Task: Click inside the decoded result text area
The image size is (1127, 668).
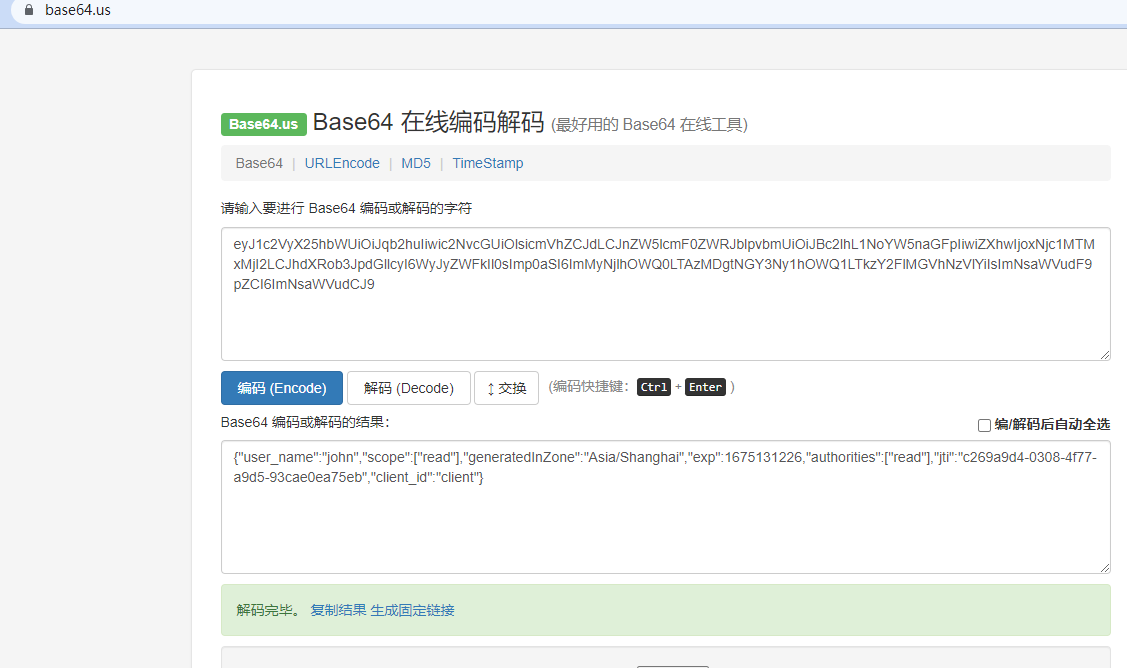Action: pos(666,507)
